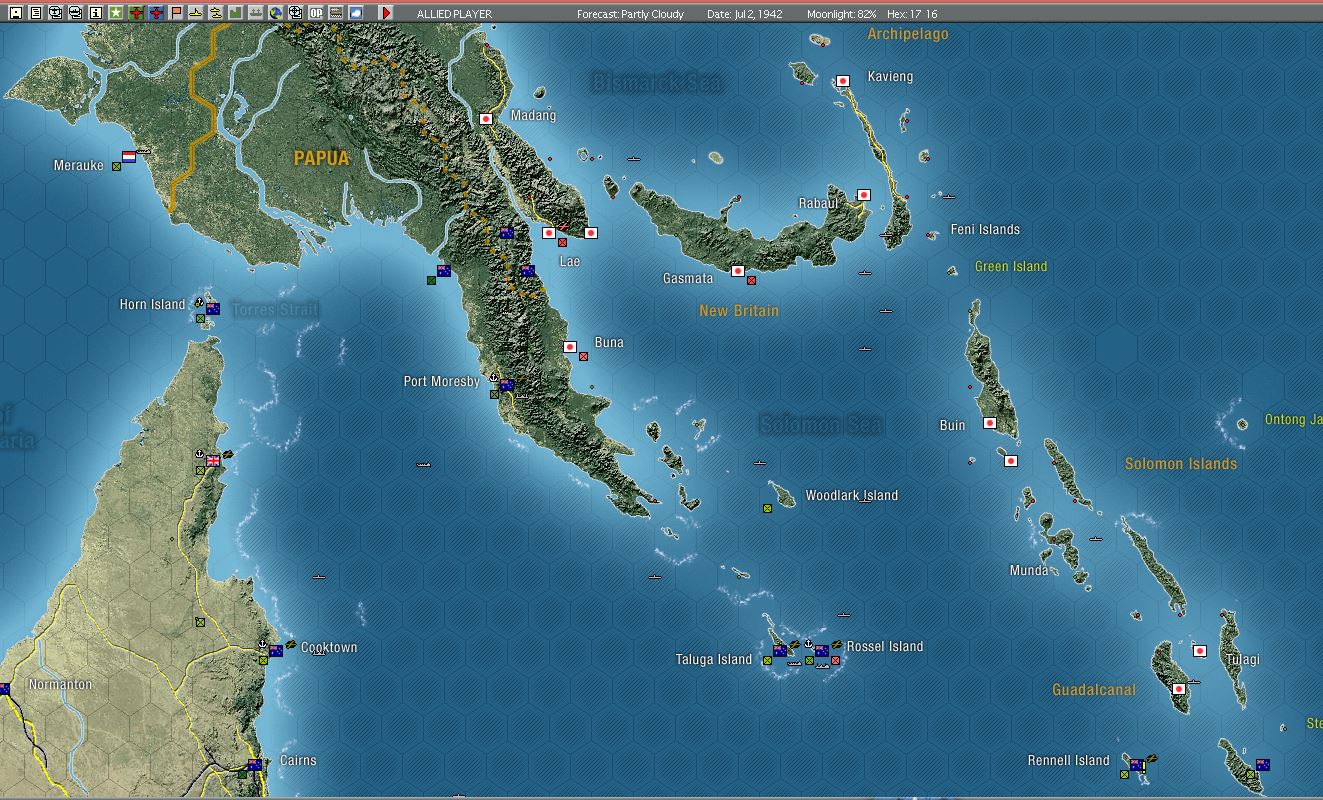Open the document list report icon

36,13
